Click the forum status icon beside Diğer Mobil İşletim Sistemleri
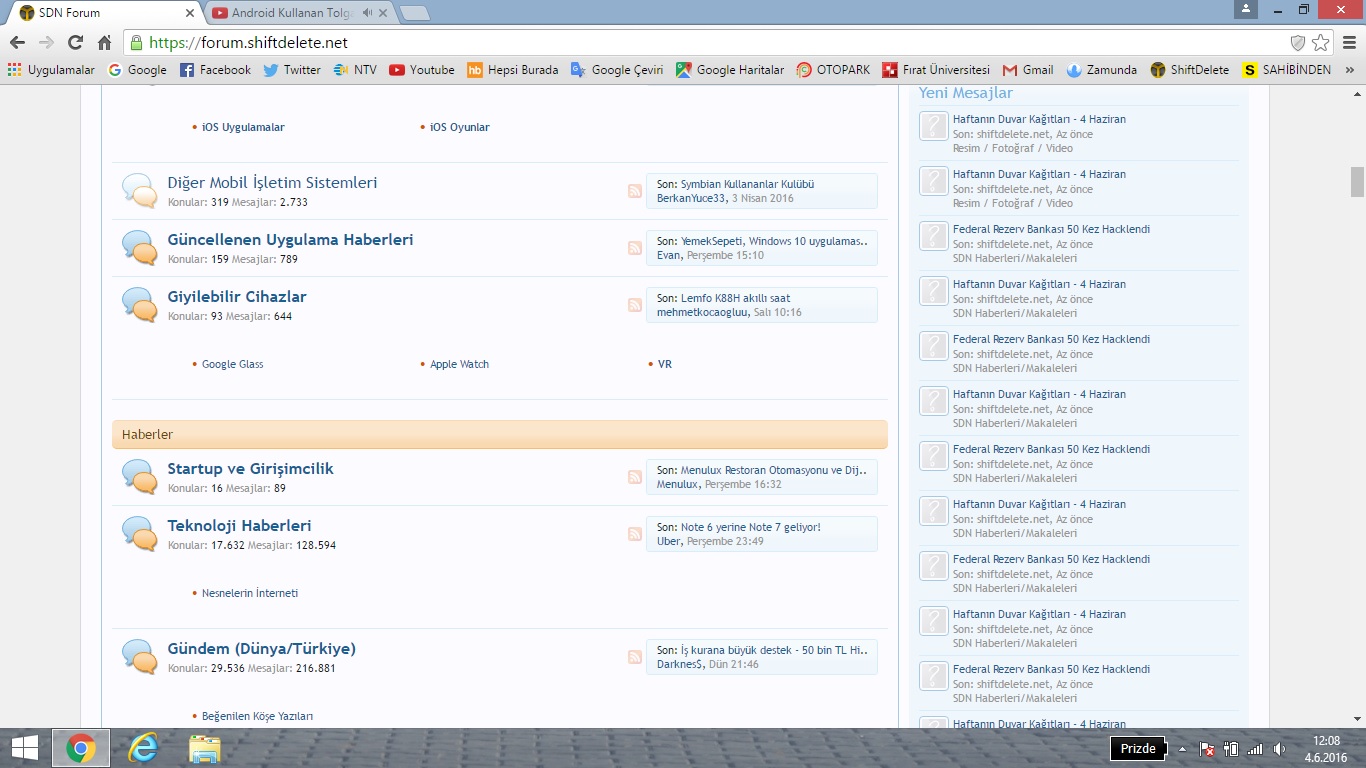This screenshot has width=1366, height=768. point(140,190)
